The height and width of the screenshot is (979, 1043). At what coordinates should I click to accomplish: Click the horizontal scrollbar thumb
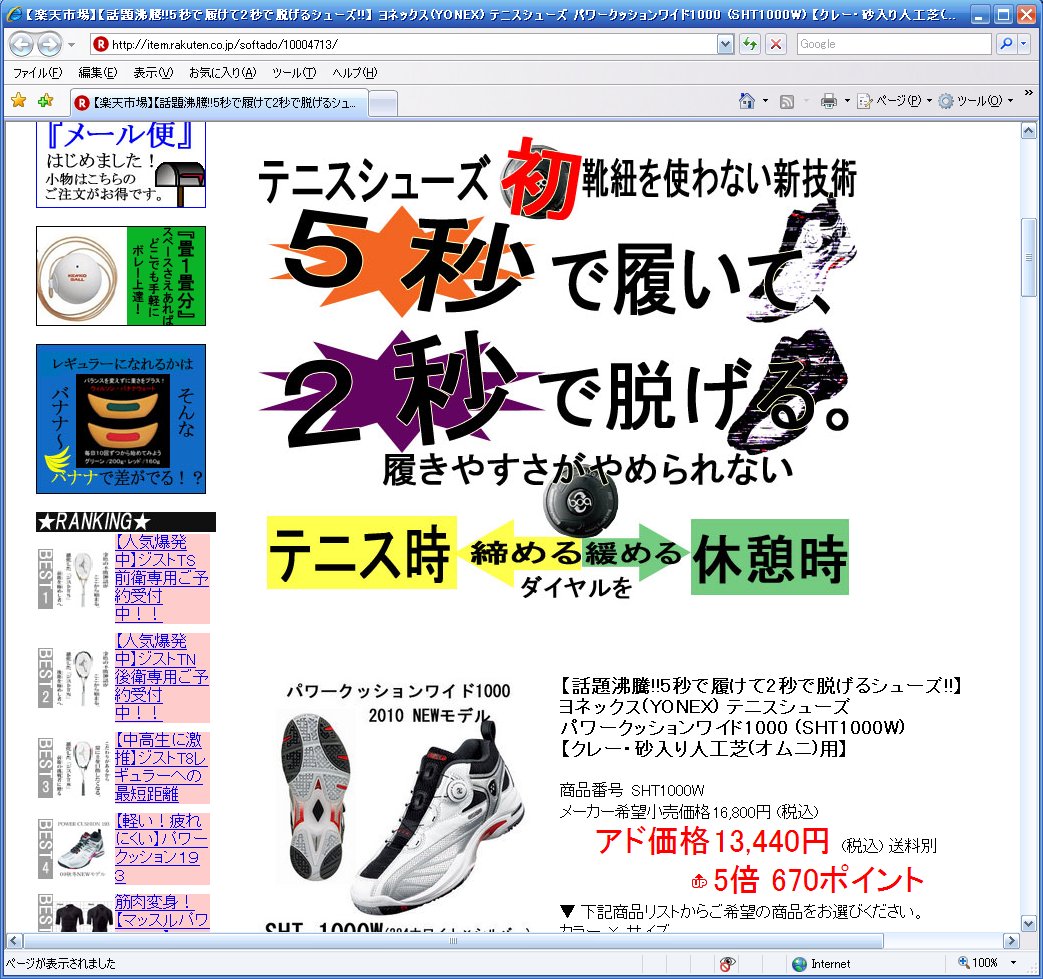(453, 940)
